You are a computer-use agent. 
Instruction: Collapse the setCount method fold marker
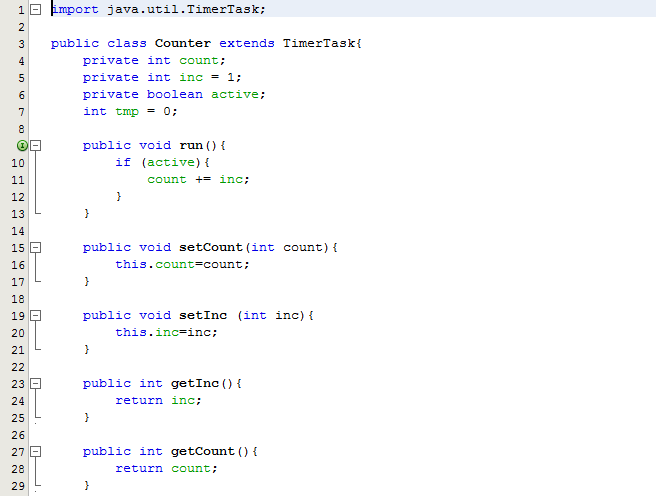click(x=36, y=248)
